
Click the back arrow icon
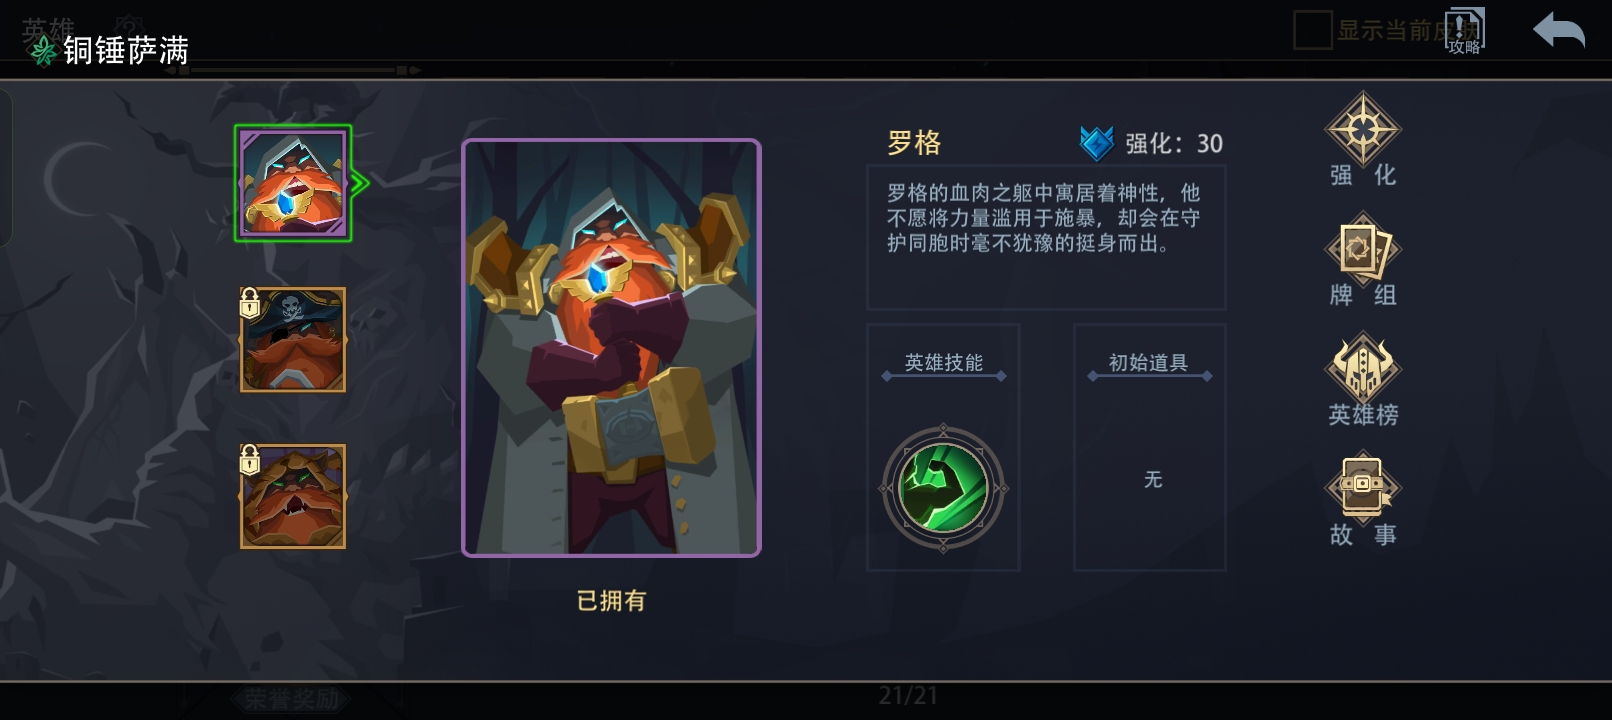coord(1559,30)
